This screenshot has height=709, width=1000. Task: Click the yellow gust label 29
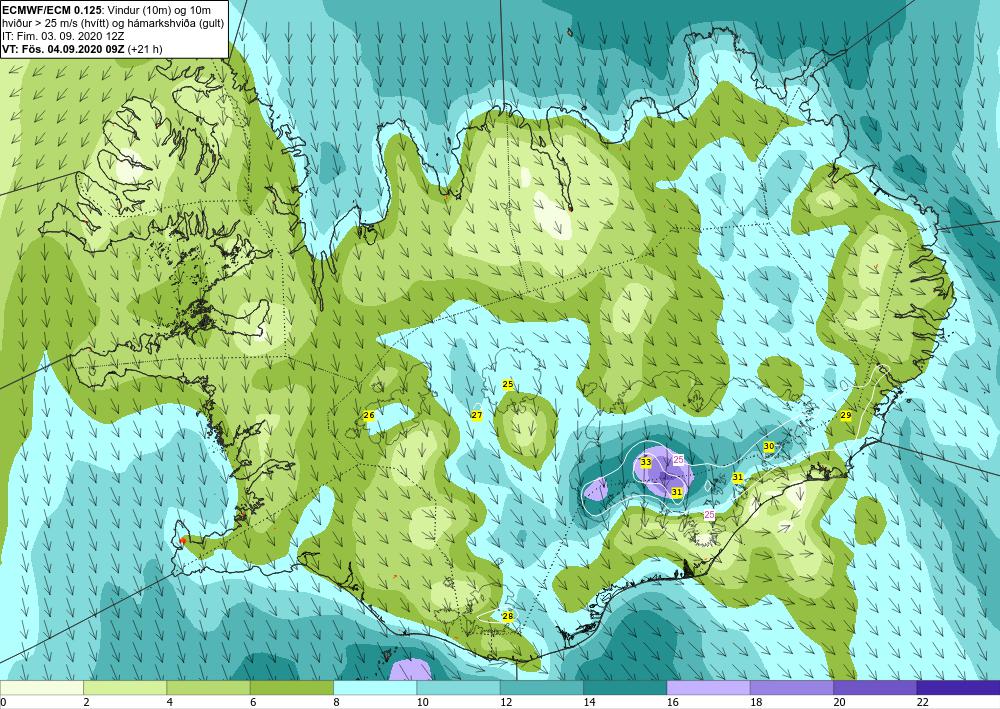click(x=846, y=415)
